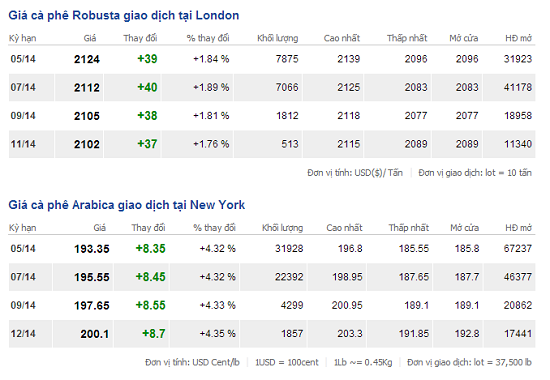Viewport: 550px width, 380px height.
Task: Click the Robusta table 'Khối lượng' column header
Action: (x=277, y=38)
